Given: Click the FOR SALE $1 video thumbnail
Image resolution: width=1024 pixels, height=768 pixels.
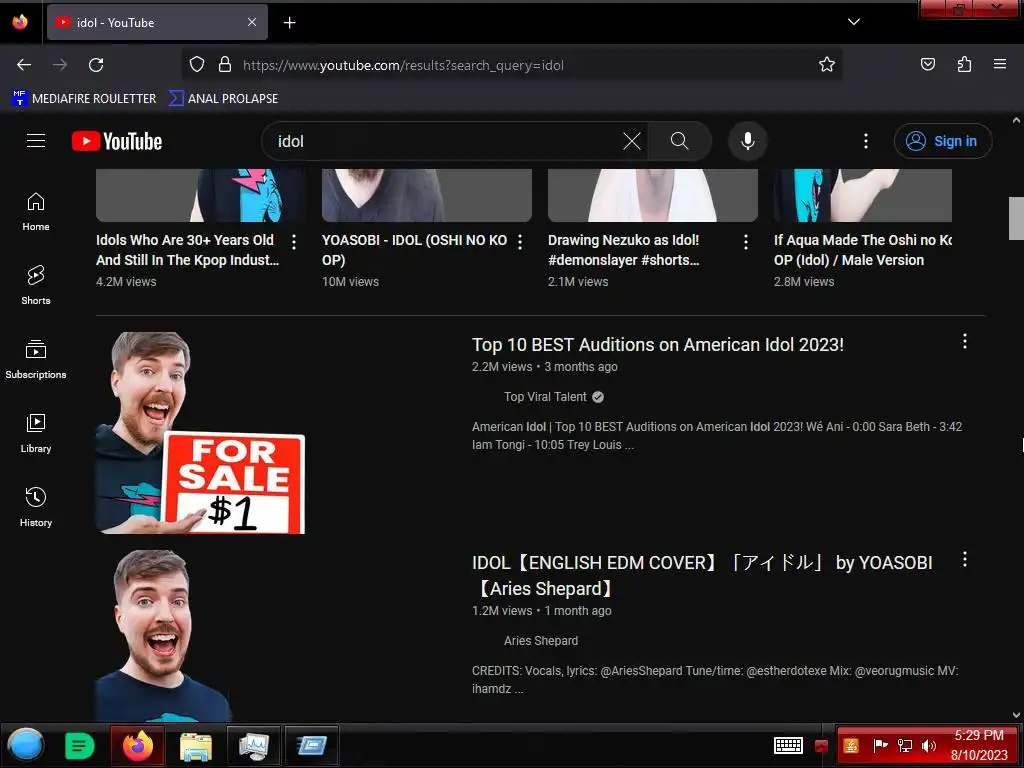Looking at the screenshot, I should tap(200, 432).
